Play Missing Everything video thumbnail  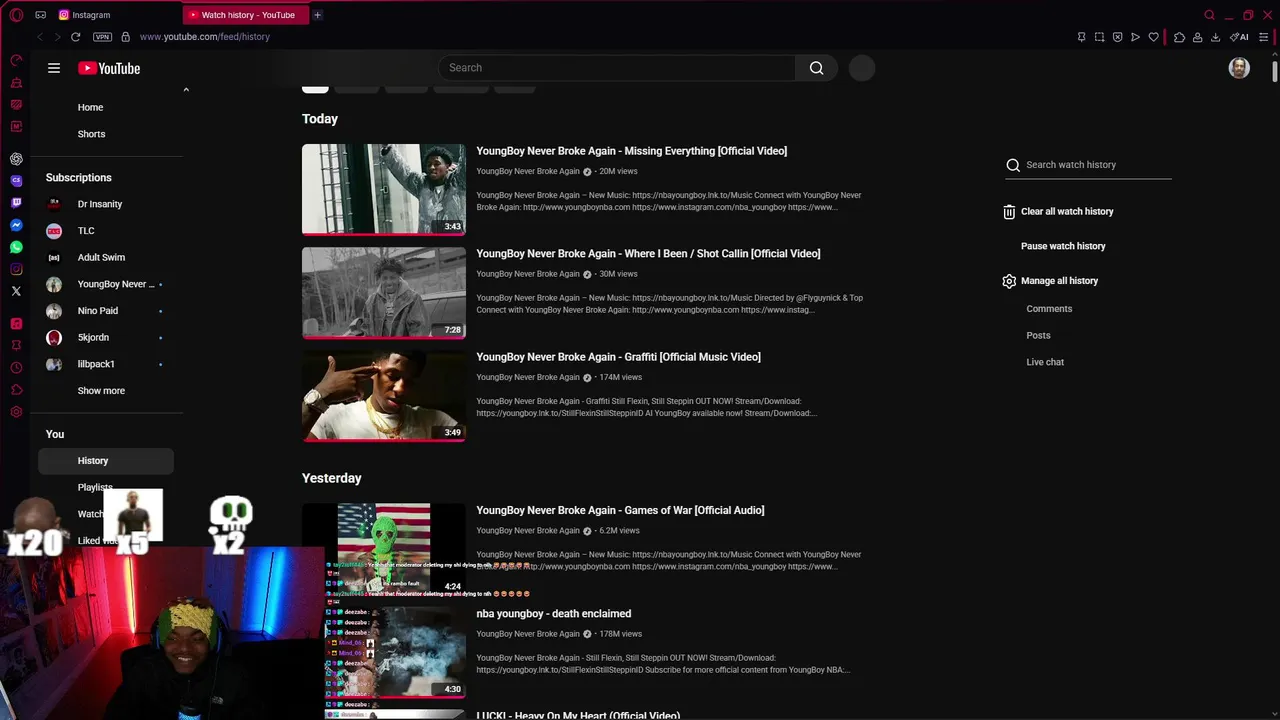coord(384,190)
